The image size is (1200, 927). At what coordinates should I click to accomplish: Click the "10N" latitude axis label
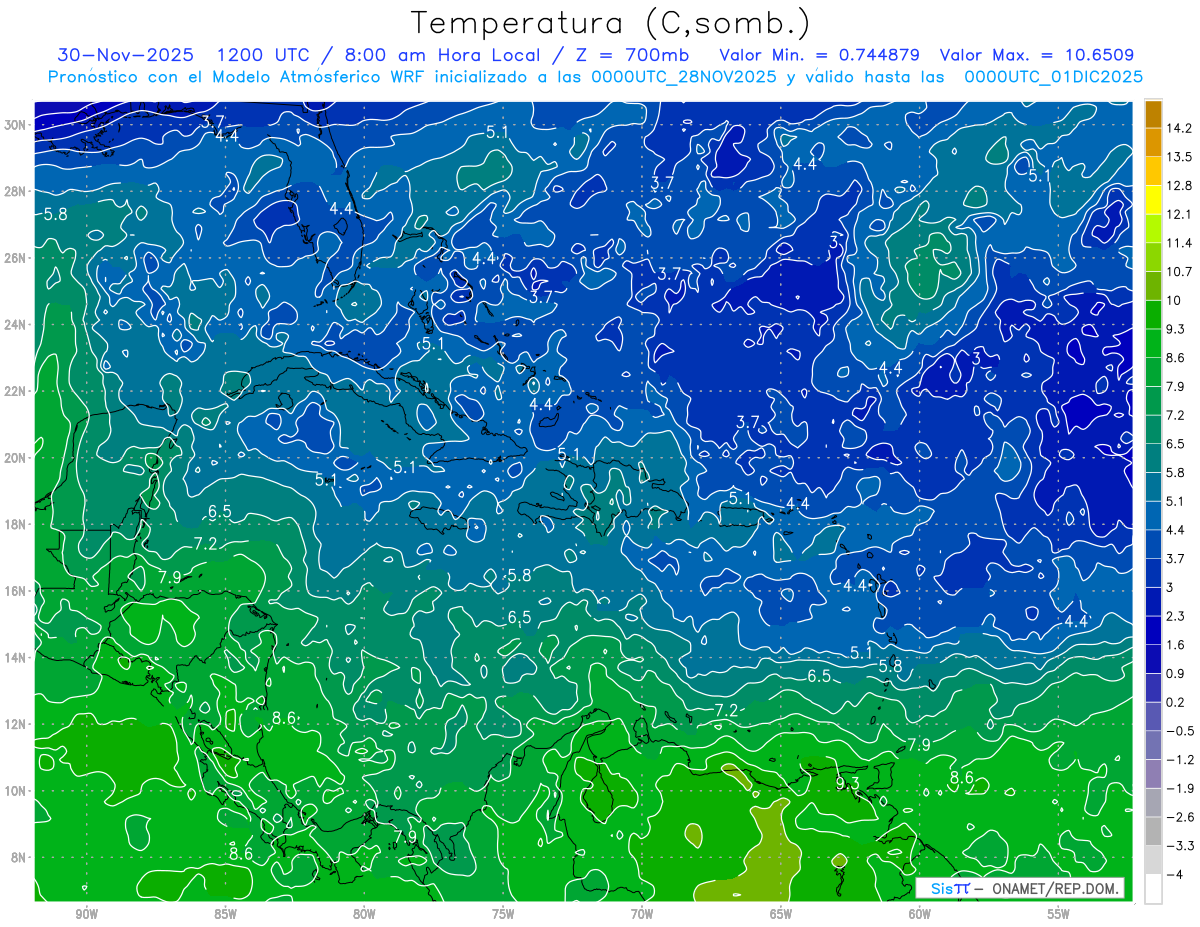pos(16,791)
